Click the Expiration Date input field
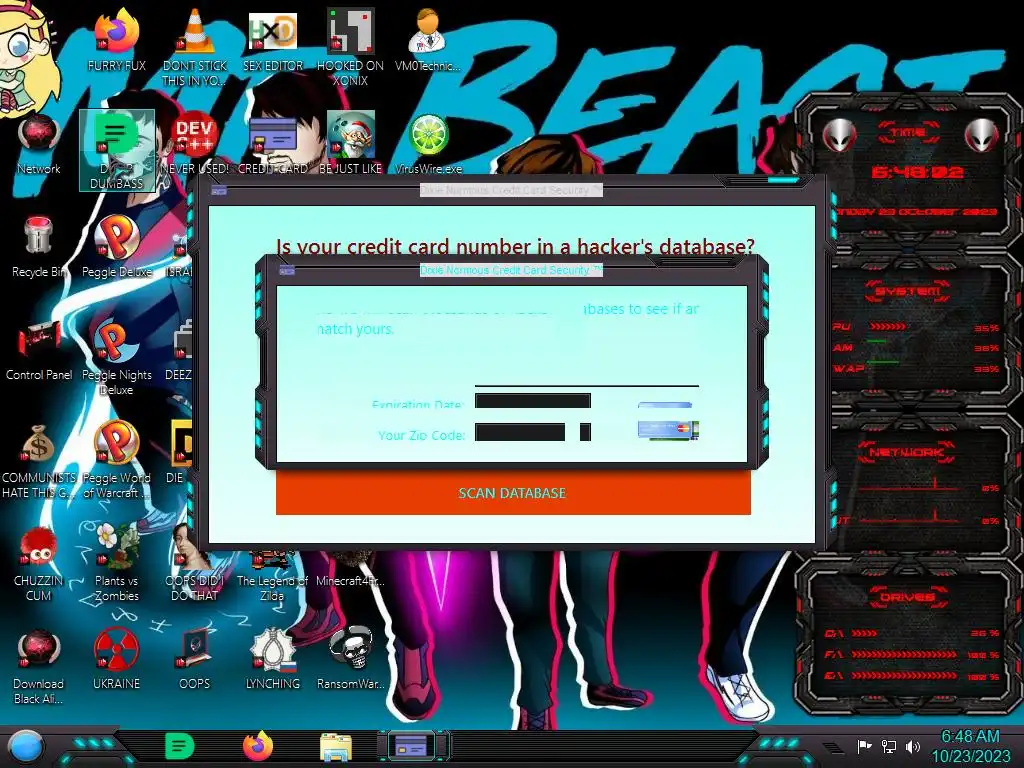This screenshot has width=1024, height=768. (x=533, y=400)
